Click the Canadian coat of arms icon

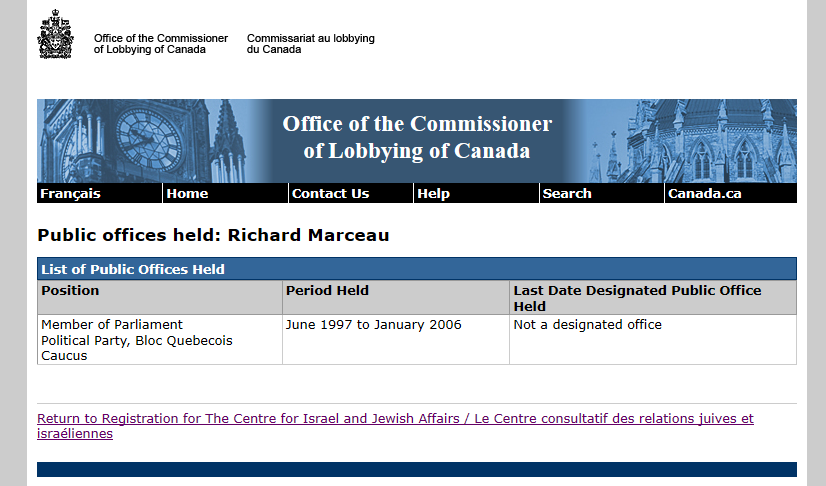pyautogui.click(x=55, y=34)
